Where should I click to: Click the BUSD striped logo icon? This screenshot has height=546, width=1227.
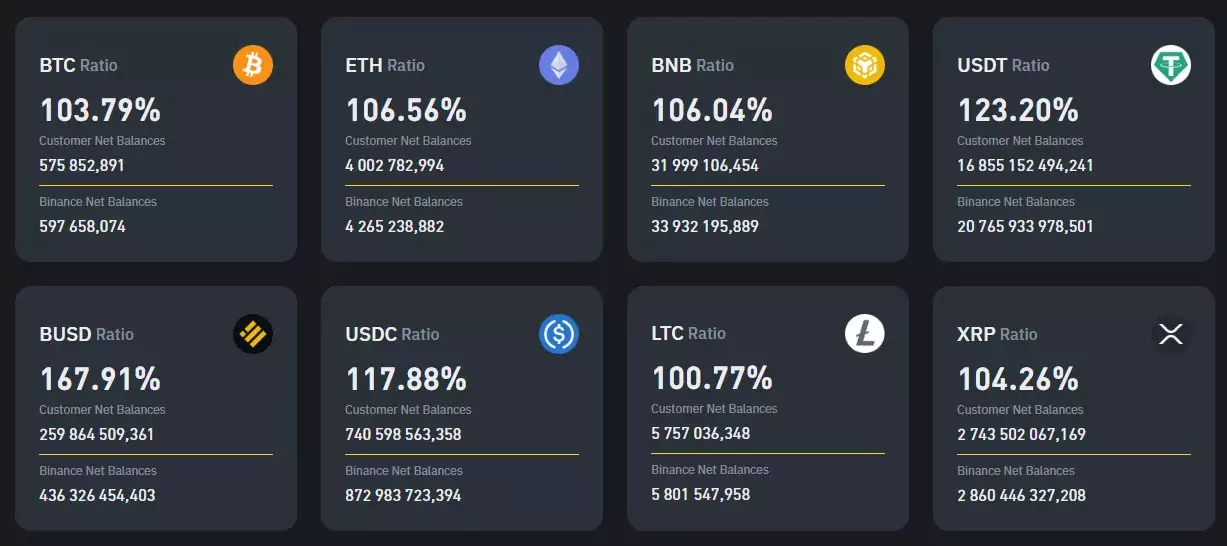click(253, 334)
